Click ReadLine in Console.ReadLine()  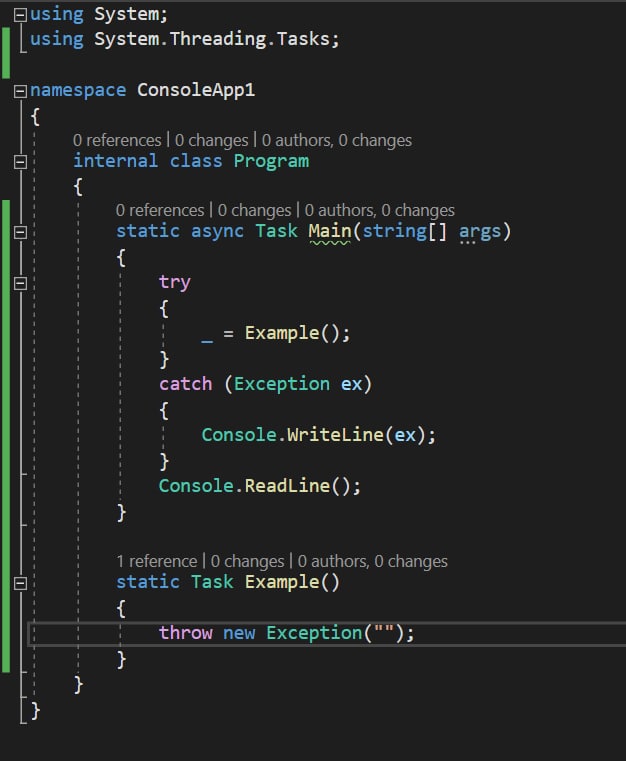[287, 485]
